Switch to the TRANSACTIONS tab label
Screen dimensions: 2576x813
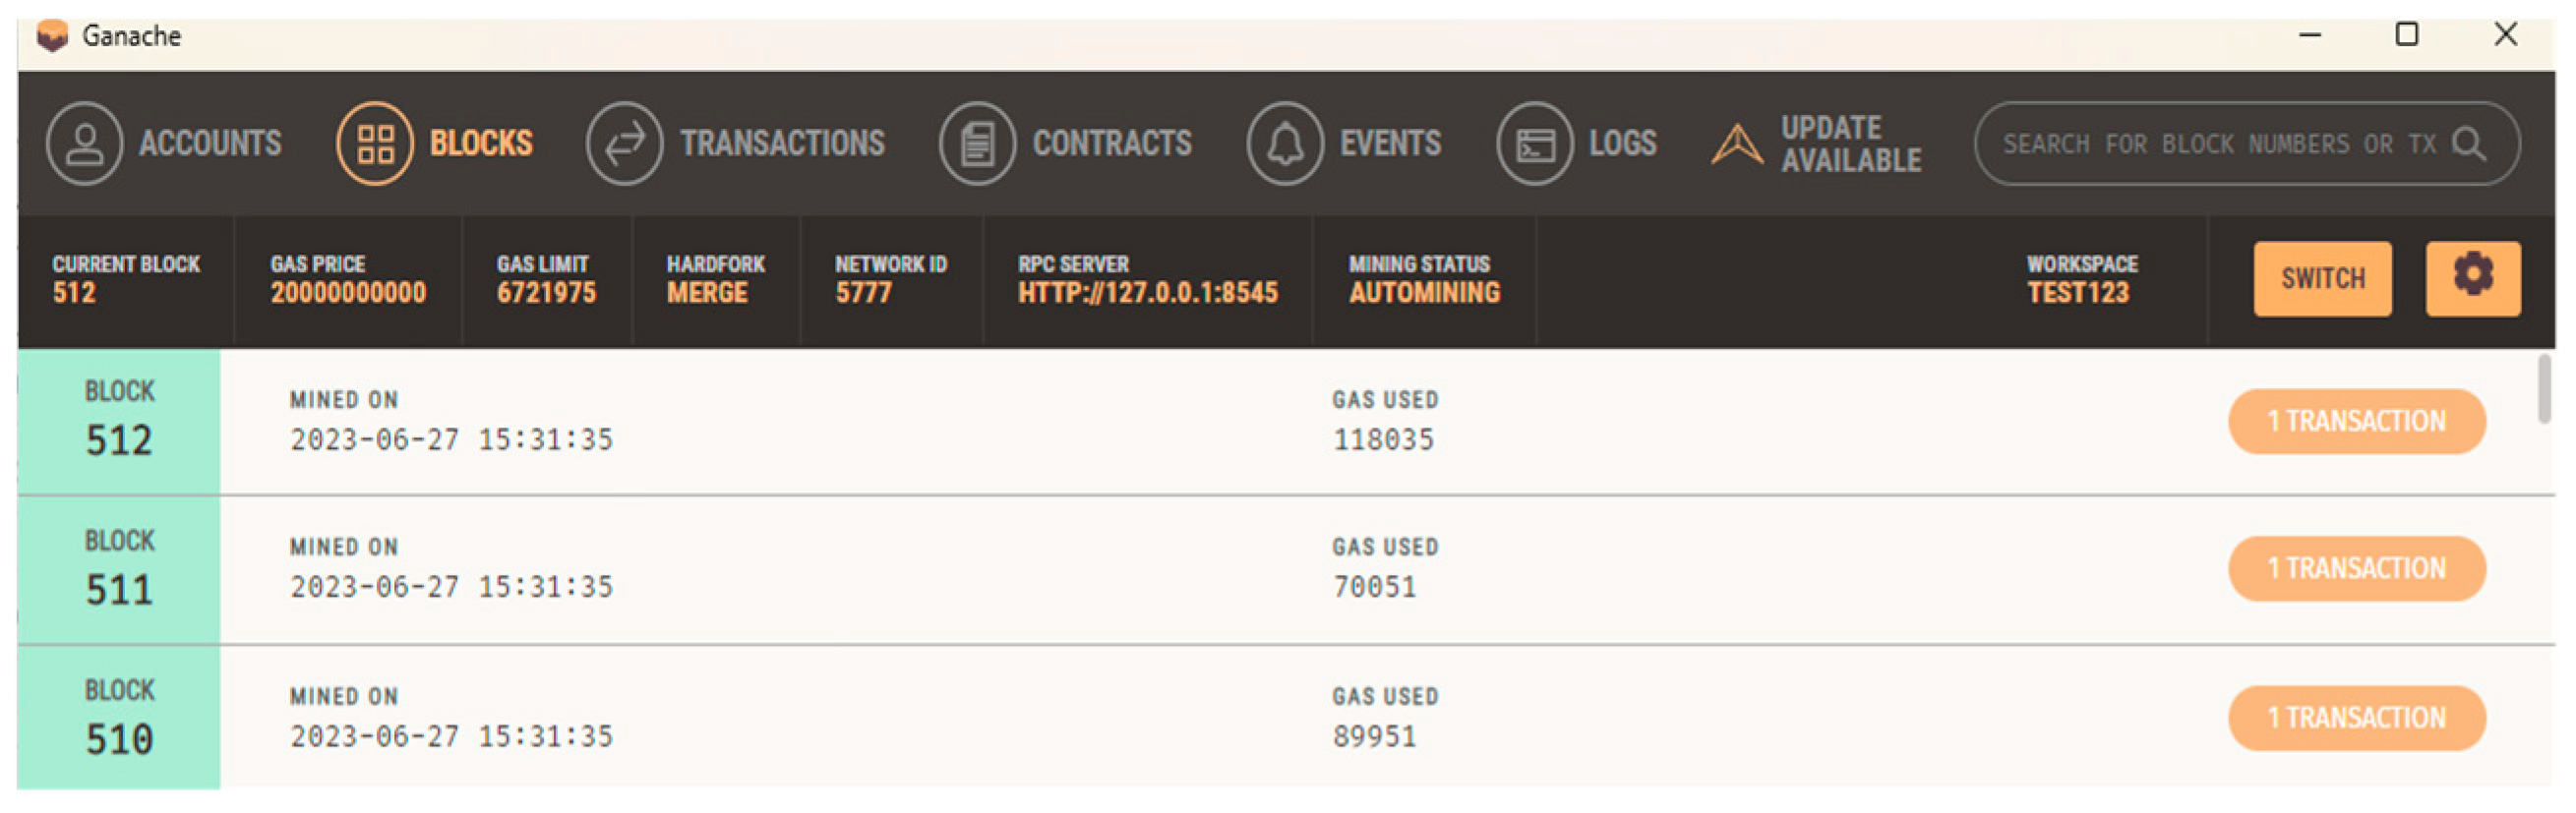(783, 143)
